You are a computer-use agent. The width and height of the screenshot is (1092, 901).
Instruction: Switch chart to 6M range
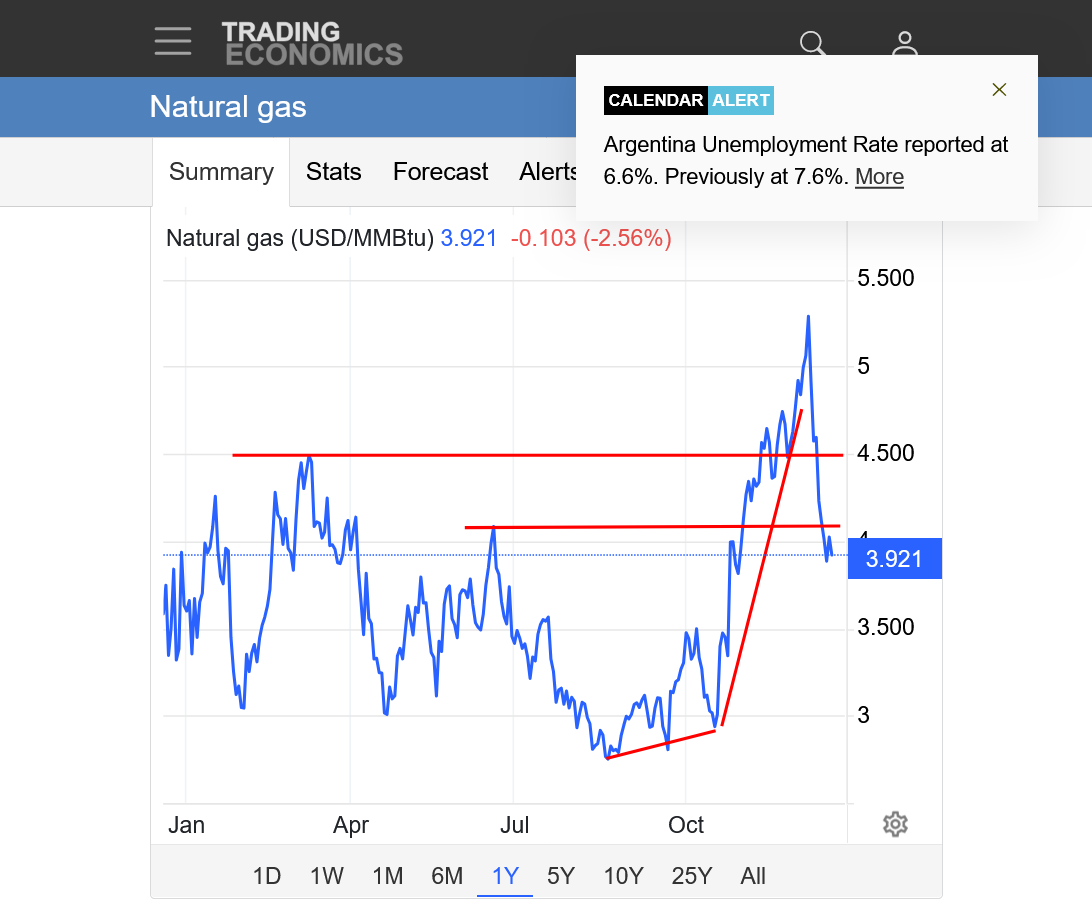click(447, 876)
